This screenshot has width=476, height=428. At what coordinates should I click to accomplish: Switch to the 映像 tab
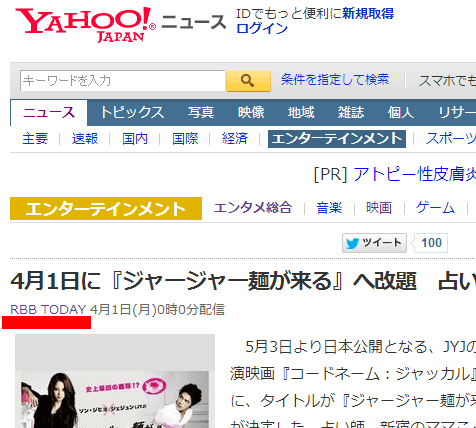251,112
